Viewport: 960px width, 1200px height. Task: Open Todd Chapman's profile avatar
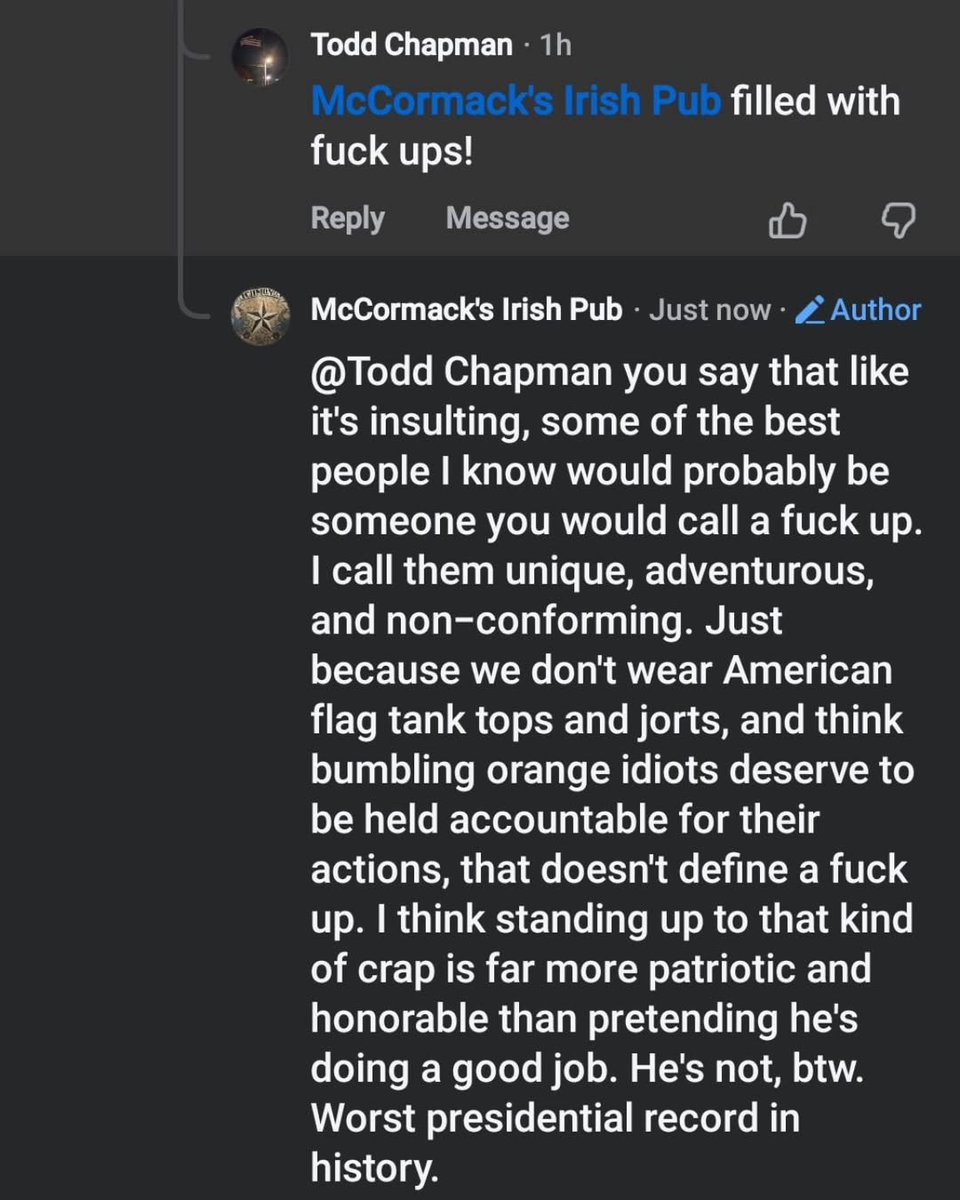[260, 59]
